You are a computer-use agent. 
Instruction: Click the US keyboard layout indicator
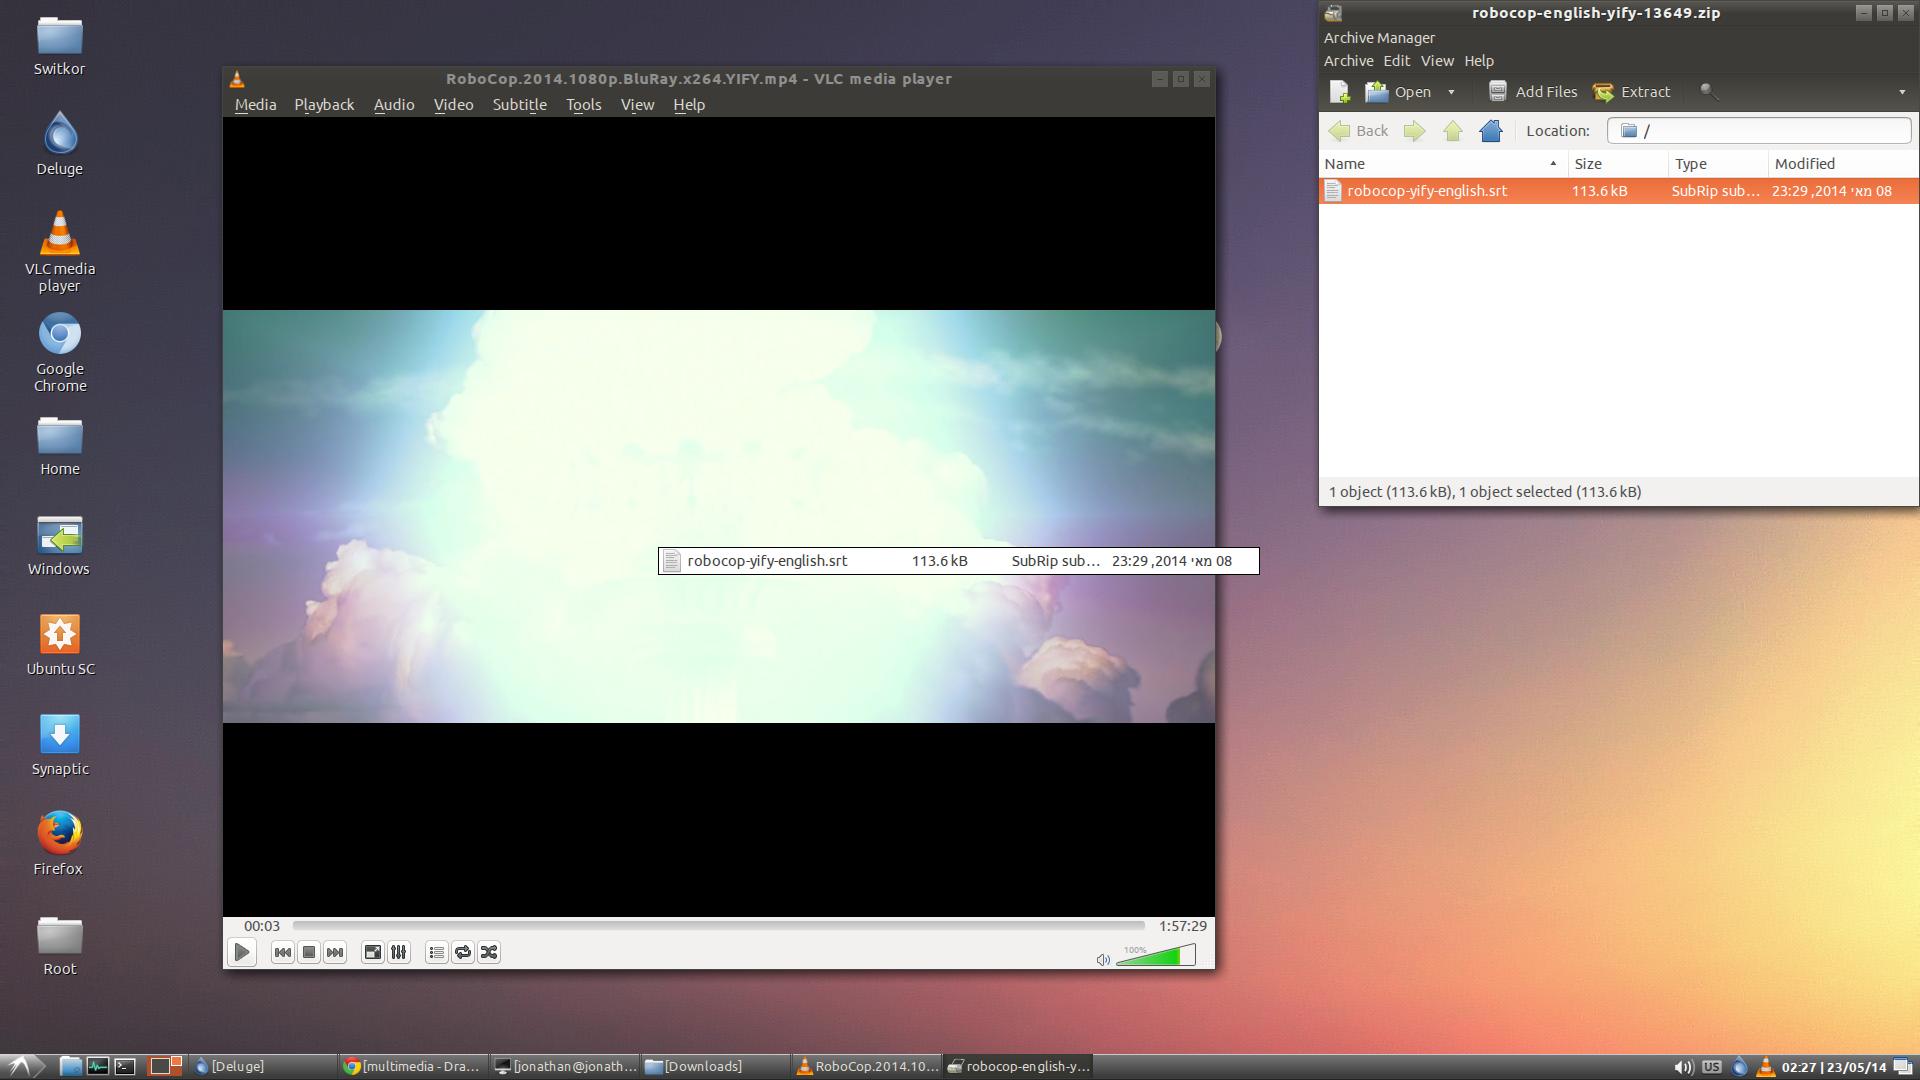click(x=1712, y=1066)
